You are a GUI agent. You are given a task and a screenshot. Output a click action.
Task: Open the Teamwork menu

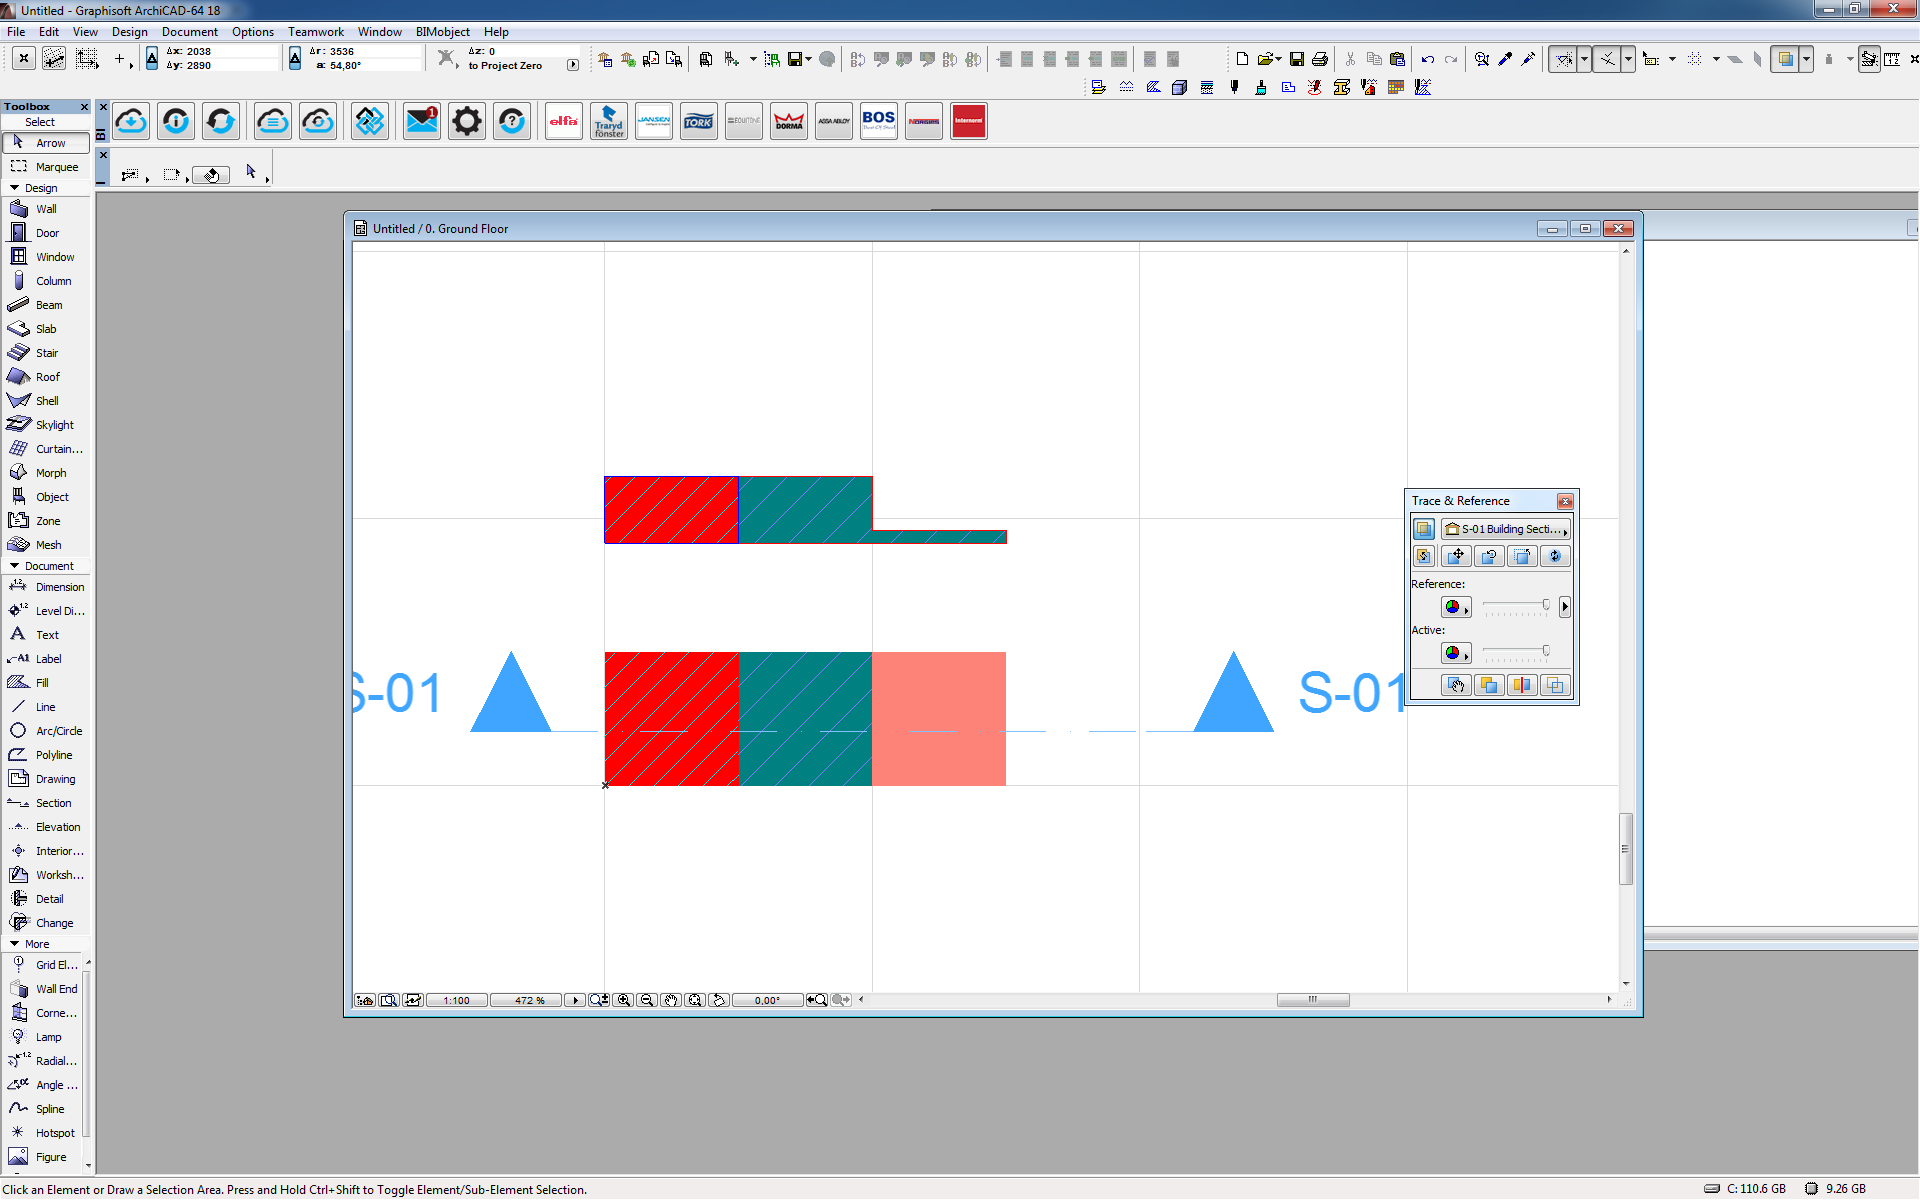pos(315,32)
